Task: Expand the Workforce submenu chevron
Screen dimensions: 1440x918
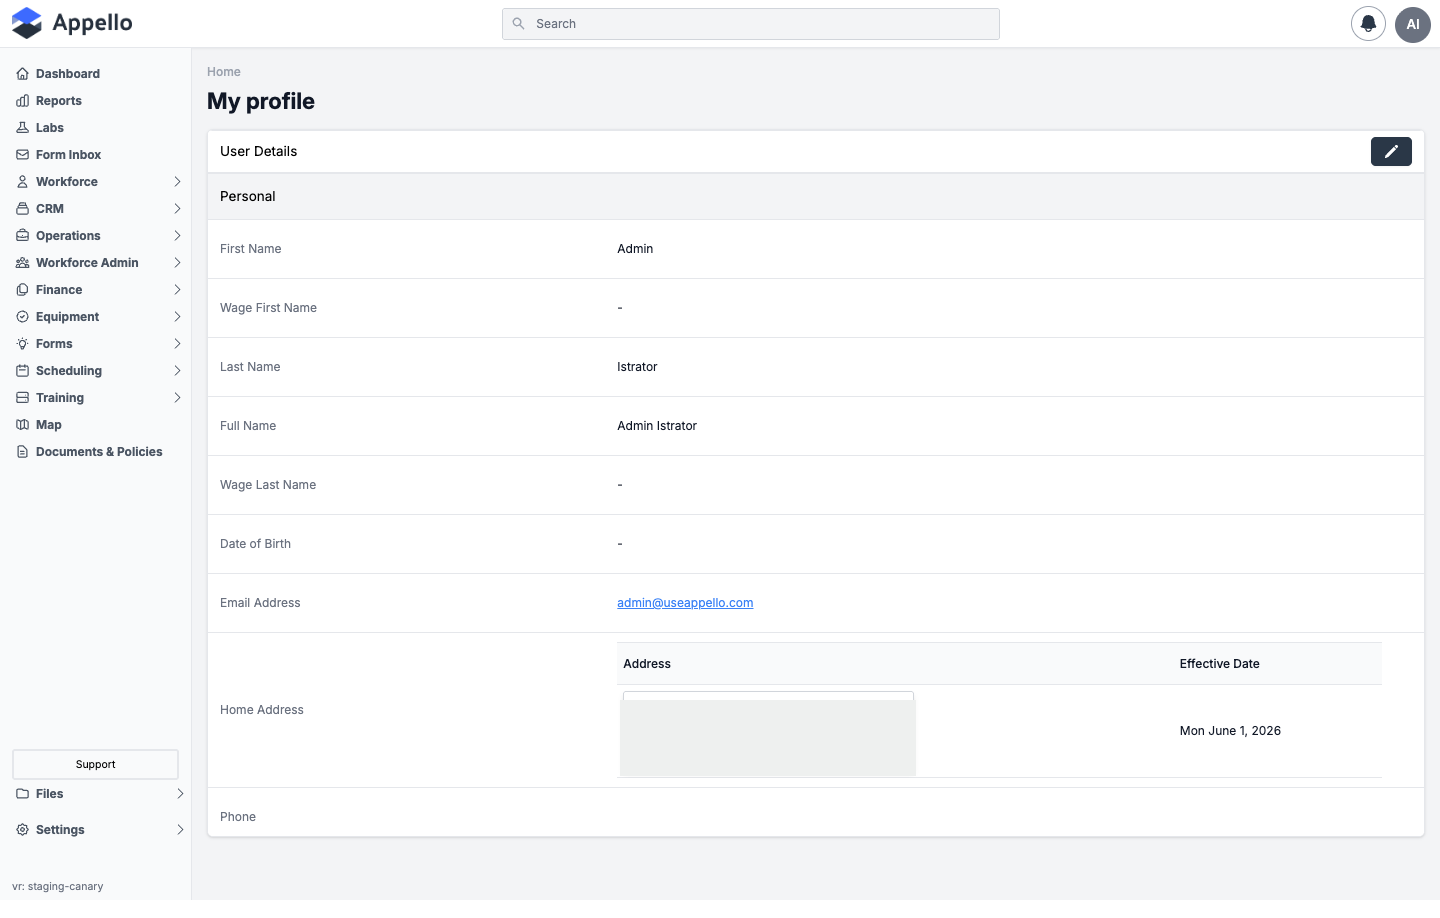Action: (177, 182)
